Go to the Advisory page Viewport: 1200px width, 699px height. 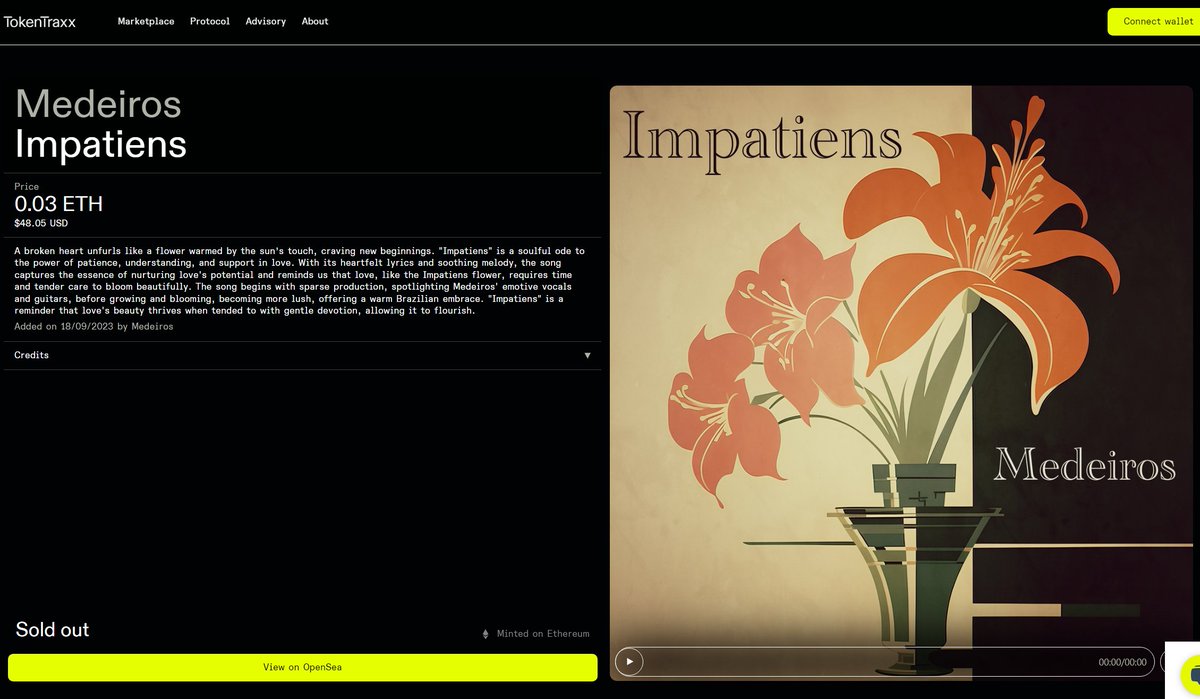tap(266, 21)
